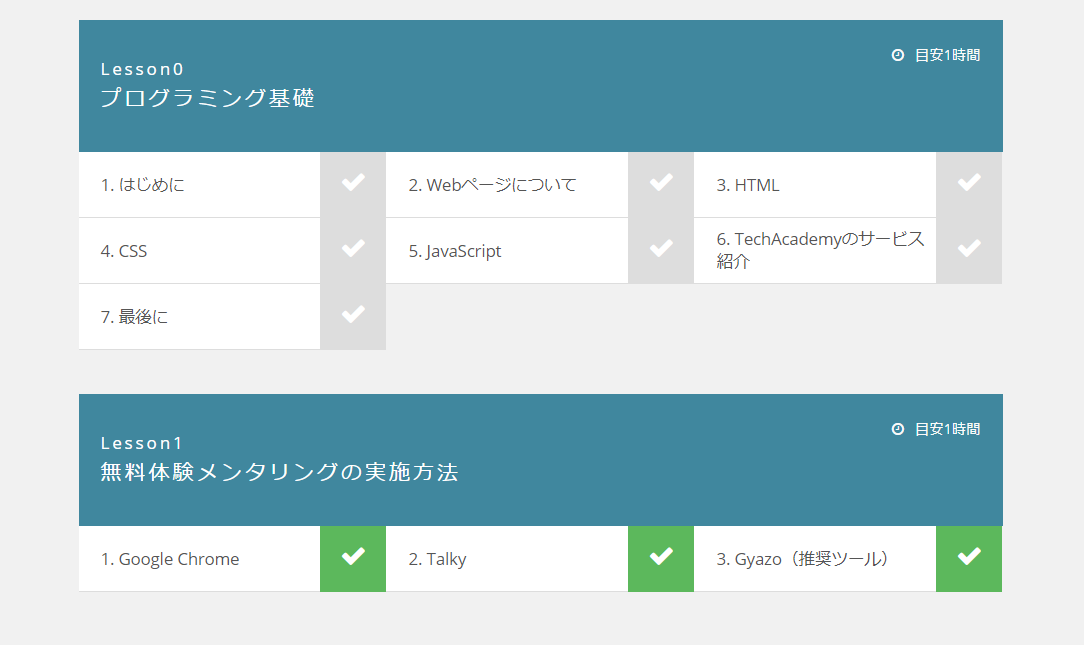Click the checkmark next to TechAcademyのサービス紹介
Image resolution: width=1084 pixels, height=645 pixels.
[968, 250]
